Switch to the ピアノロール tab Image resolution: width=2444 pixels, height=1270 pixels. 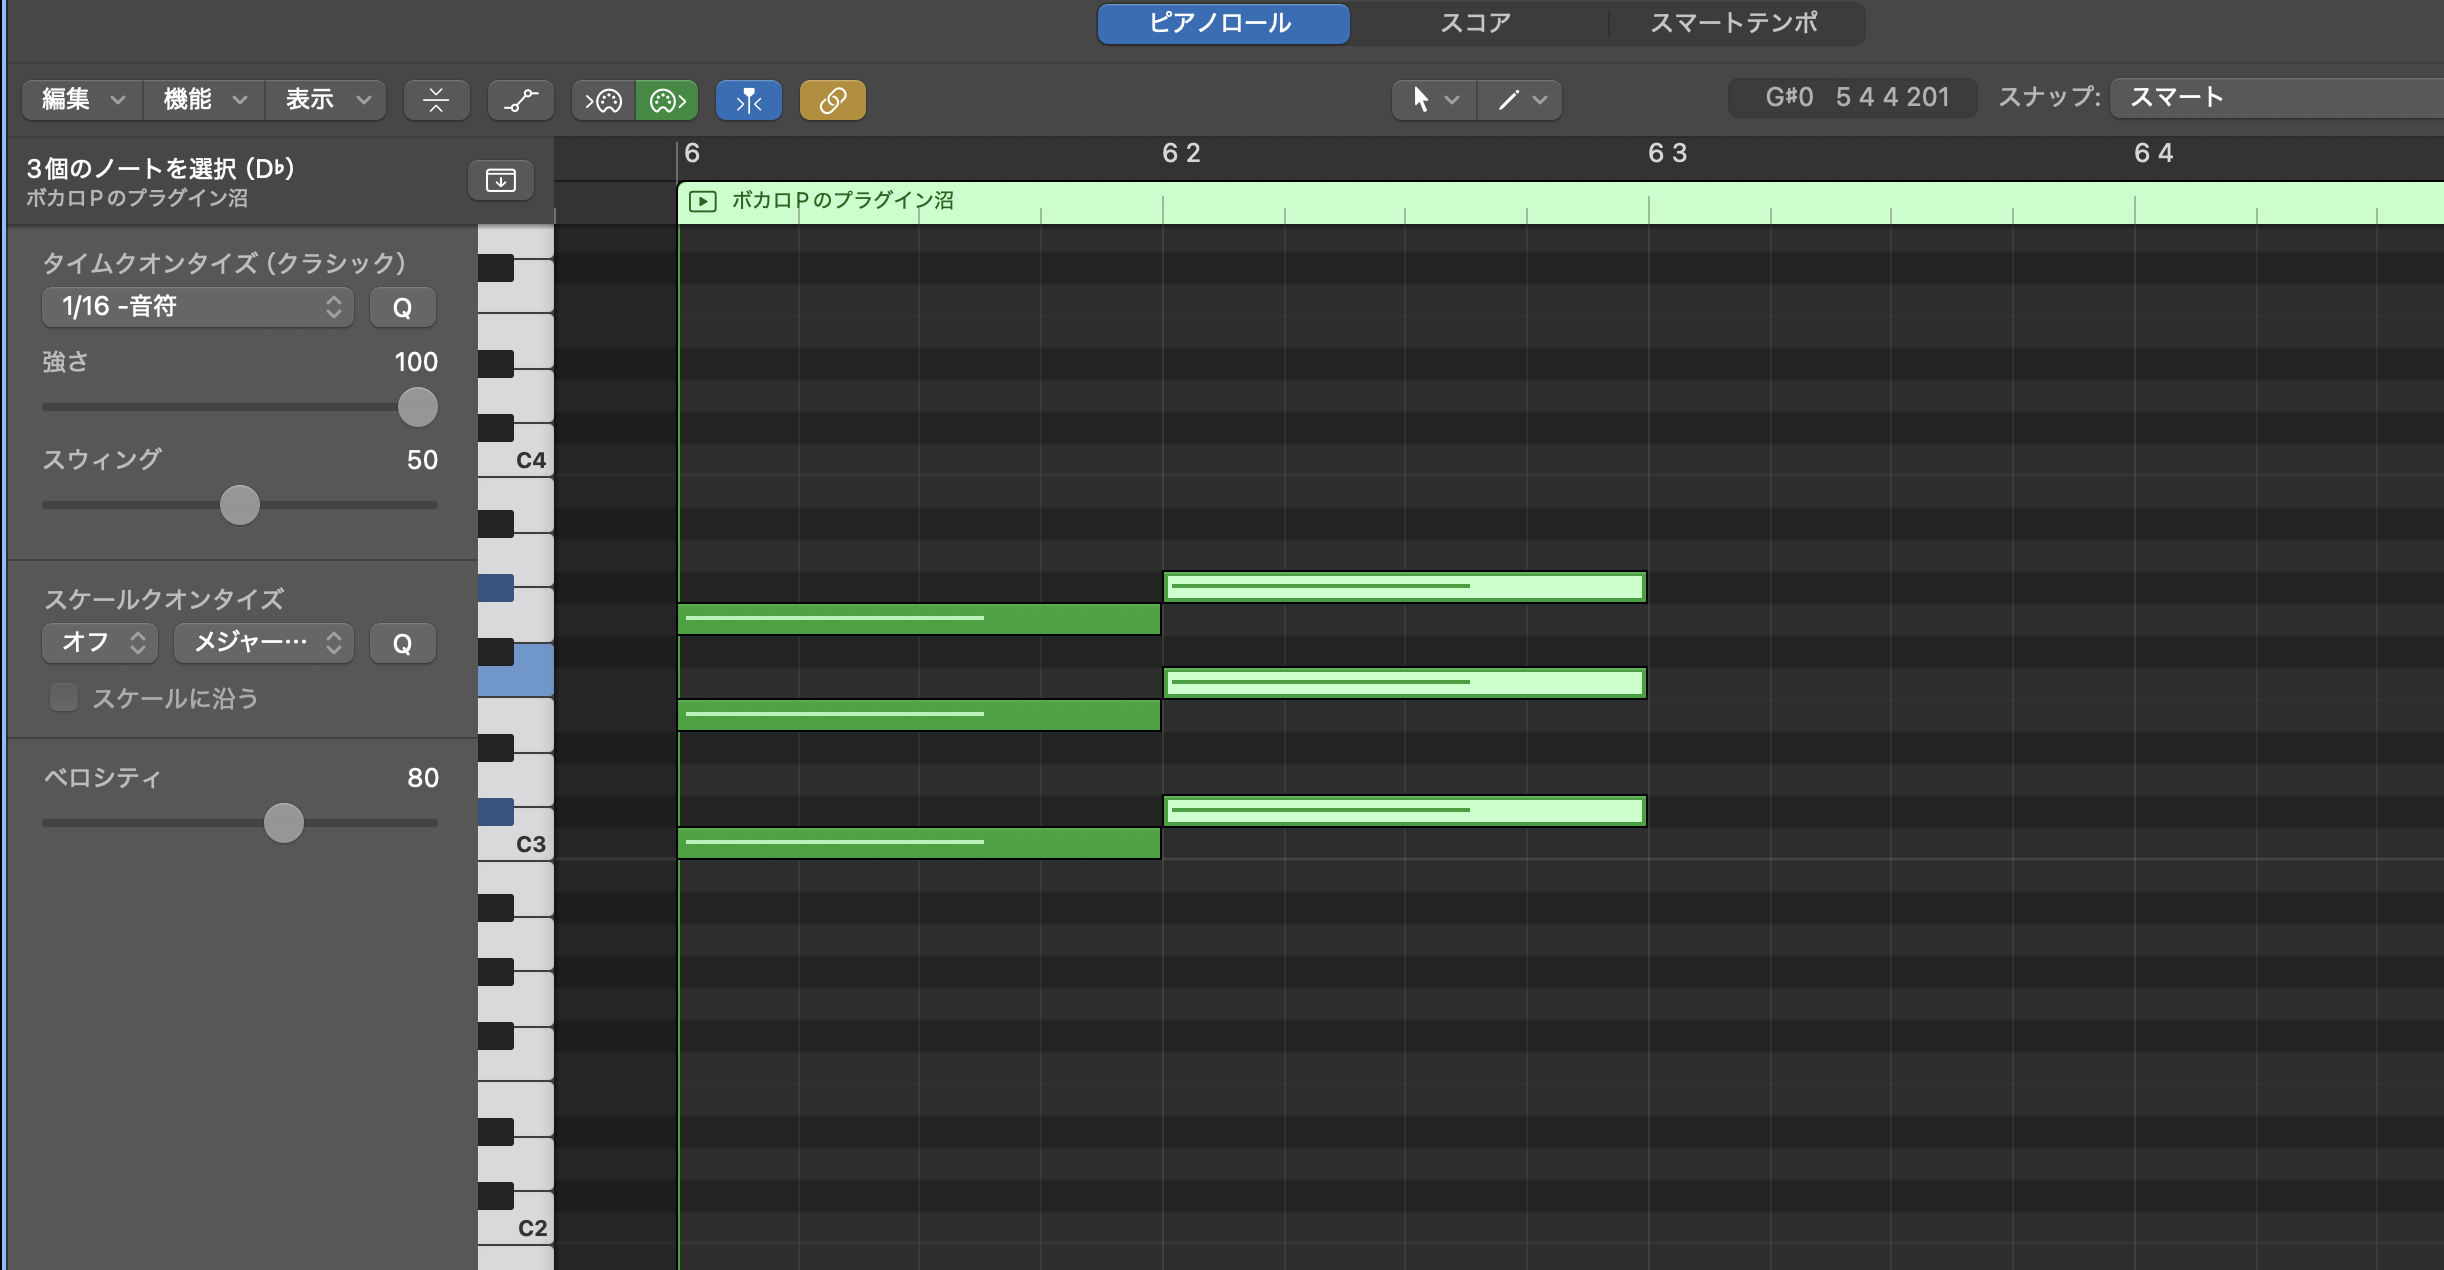(1223, 23)
